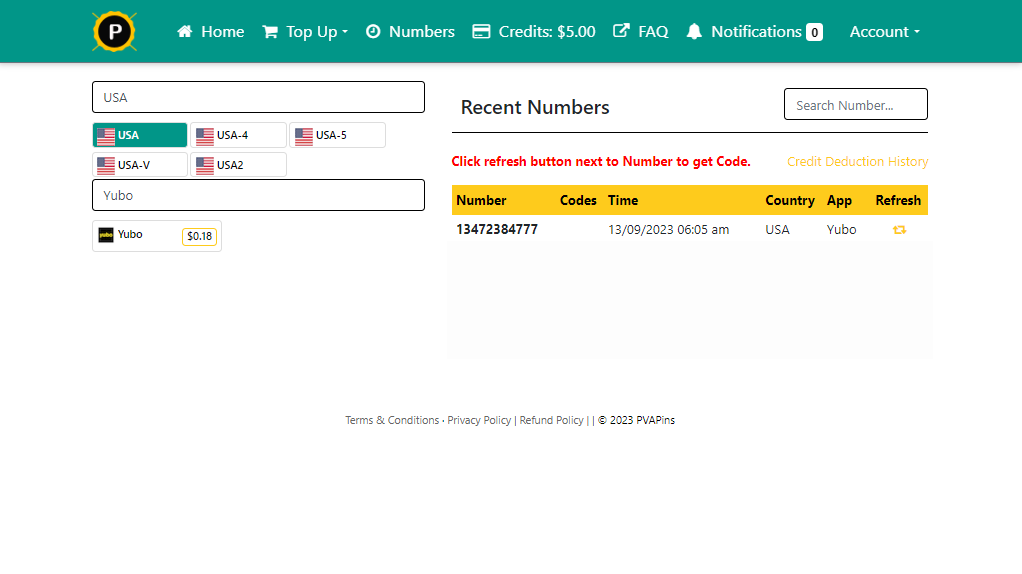1022x574 pixels.
Task: Open Privacy Policy link
Action: (x=479, y=420)
